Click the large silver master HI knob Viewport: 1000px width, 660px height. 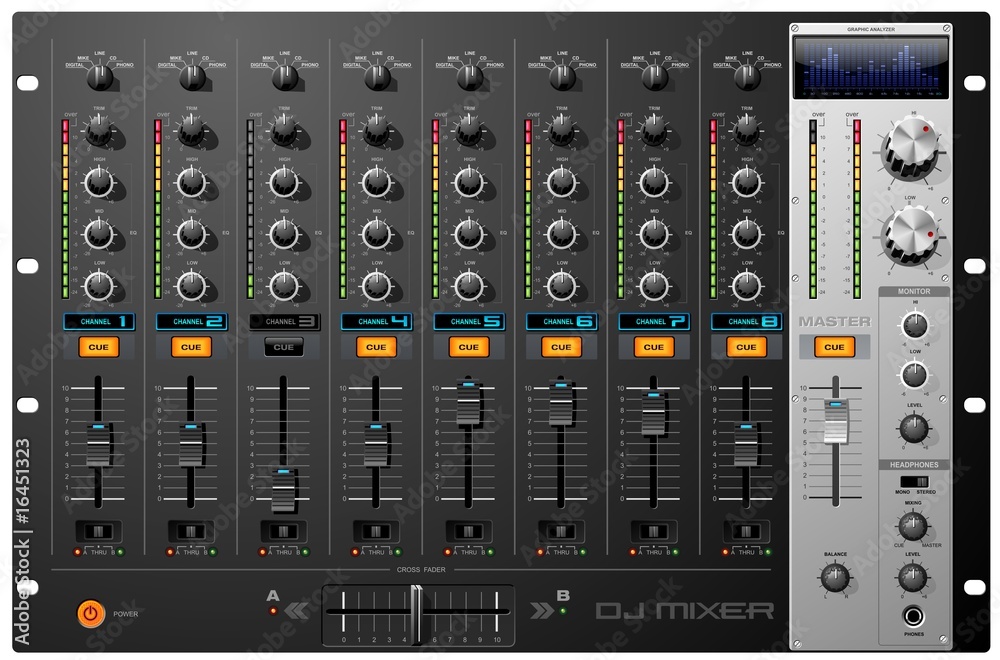click(x=911, y=149)
